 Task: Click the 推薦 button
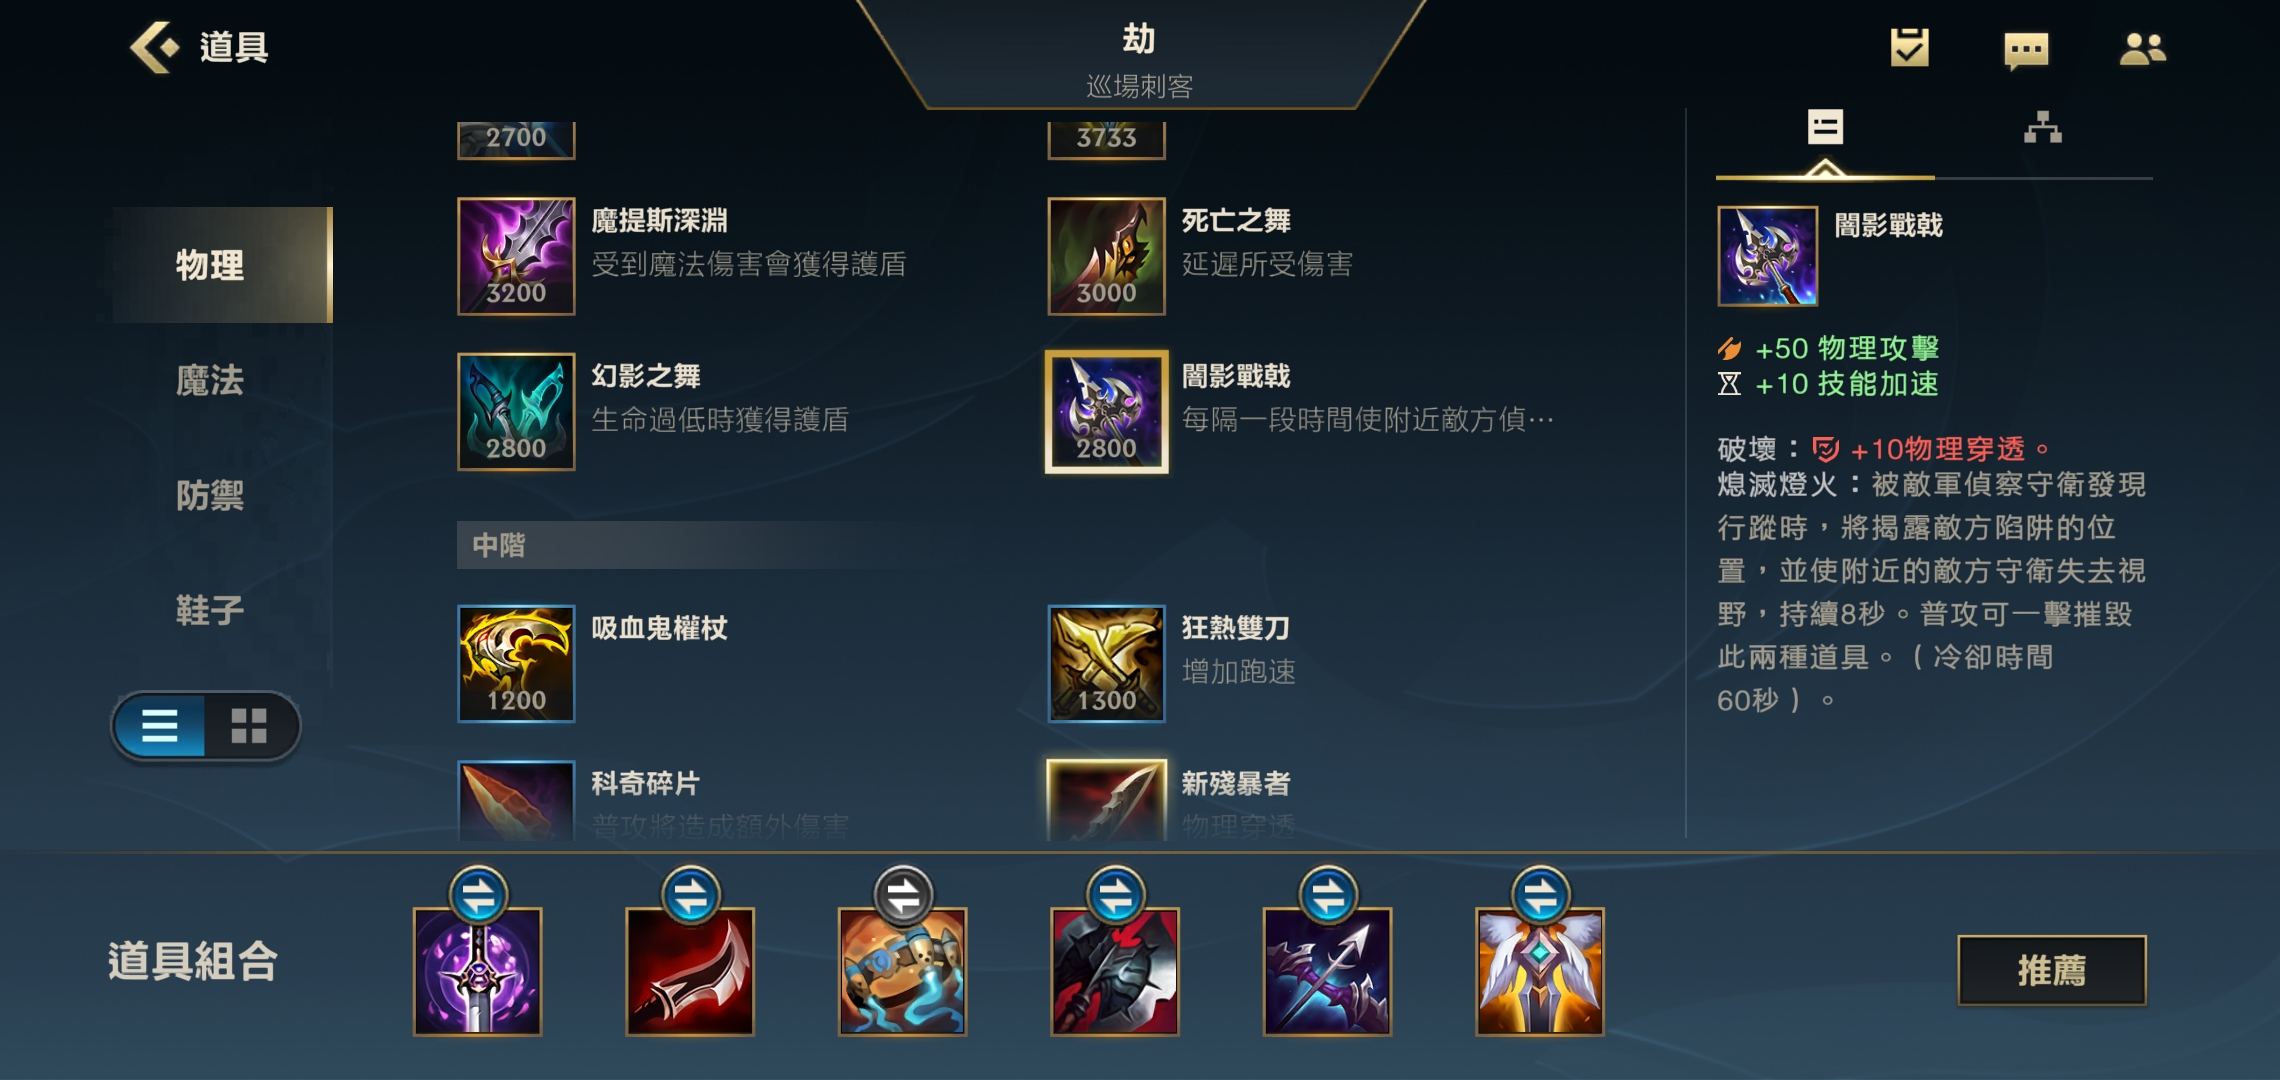click(x=2052, y=970)
